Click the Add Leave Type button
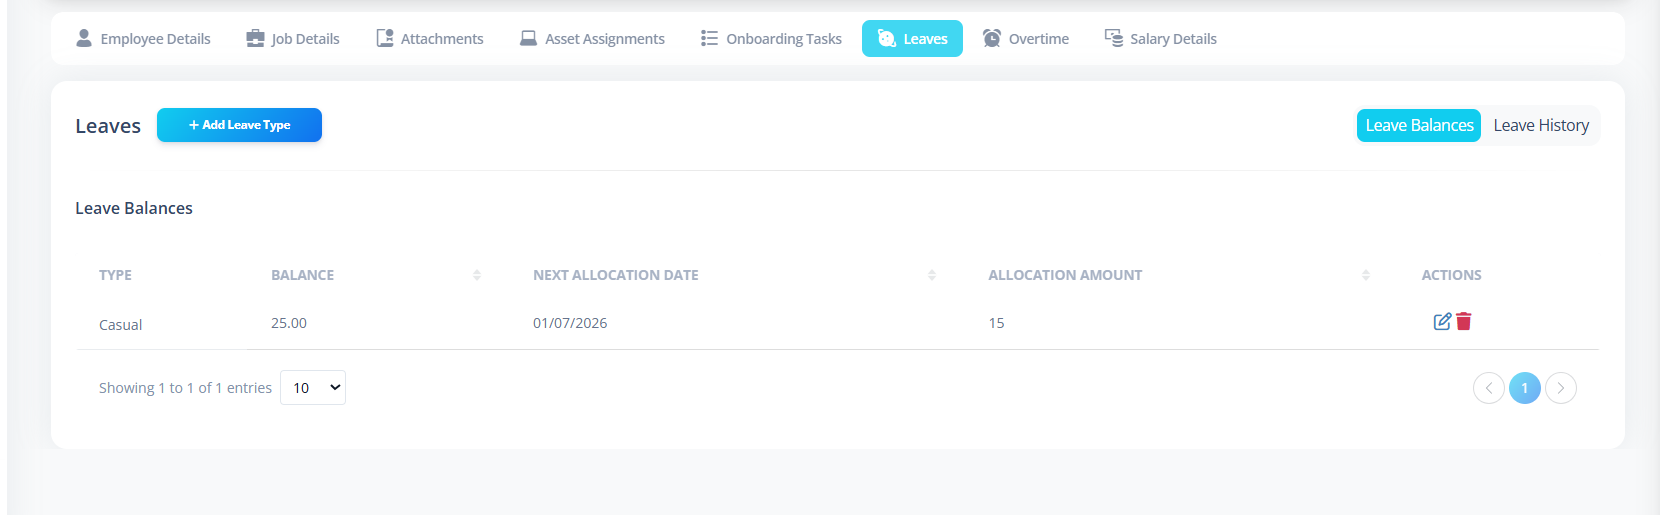This screenshot has height=515, width=1660. coord(239,125)
